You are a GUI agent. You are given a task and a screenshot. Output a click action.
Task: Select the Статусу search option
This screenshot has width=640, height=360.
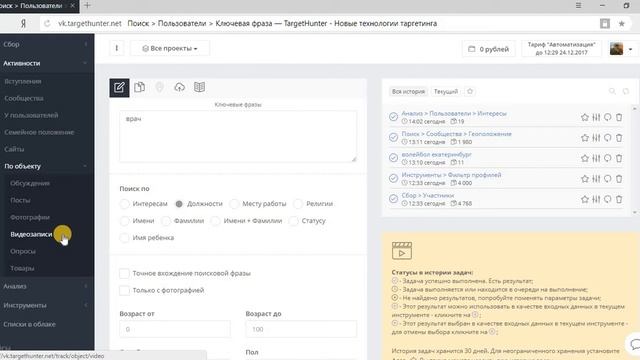point(293,221)
